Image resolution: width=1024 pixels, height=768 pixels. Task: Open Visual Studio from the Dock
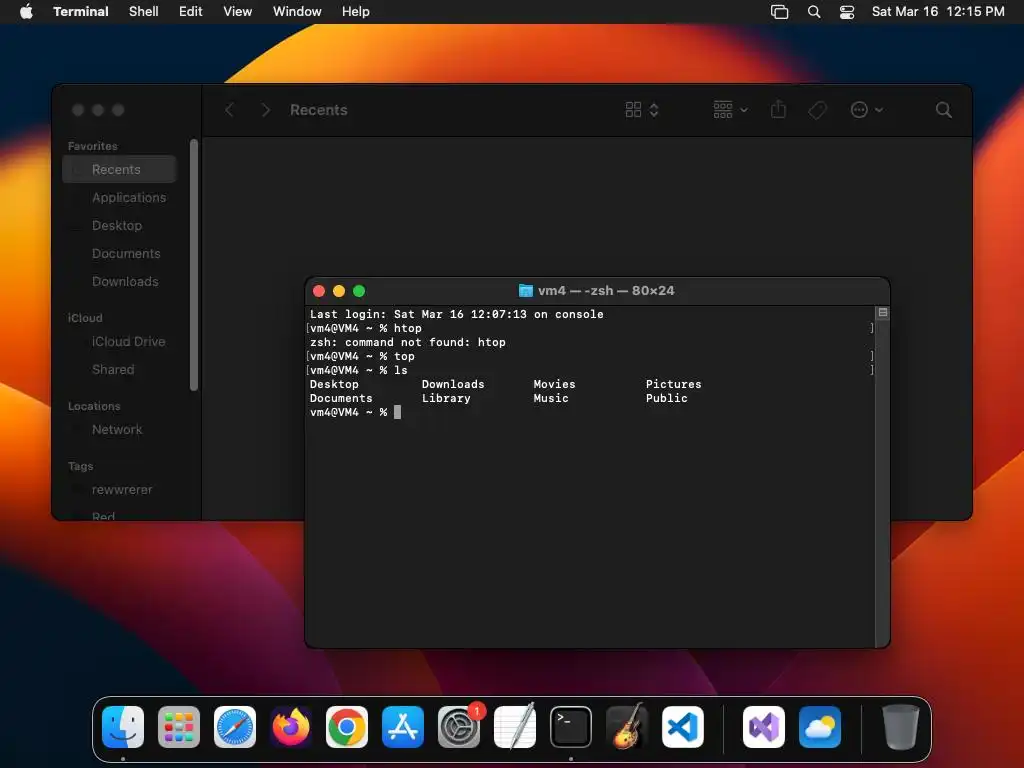tap(763, 727)
